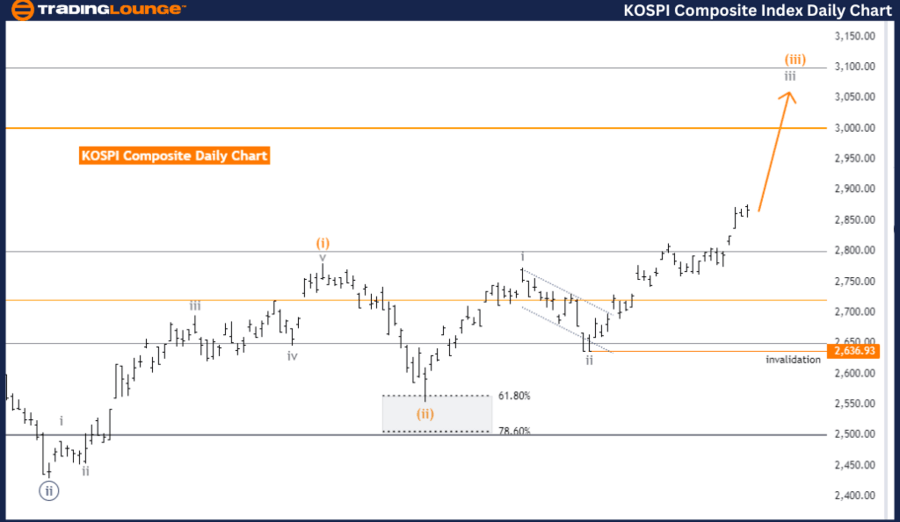This screenshot has width=900, height=522.
Task: Select the orange 2,636.93 price tag
Action: [853, 351]
